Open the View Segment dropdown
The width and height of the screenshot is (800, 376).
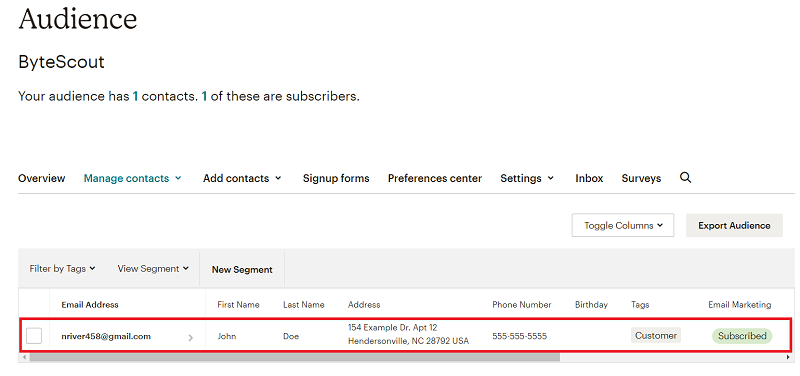click(x=153, y=268)
